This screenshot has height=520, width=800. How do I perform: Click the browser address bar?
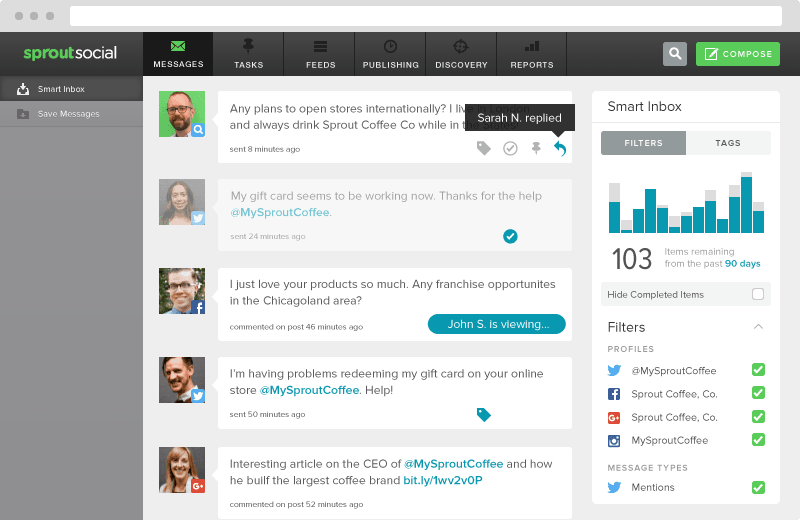[x=426, y=16]
